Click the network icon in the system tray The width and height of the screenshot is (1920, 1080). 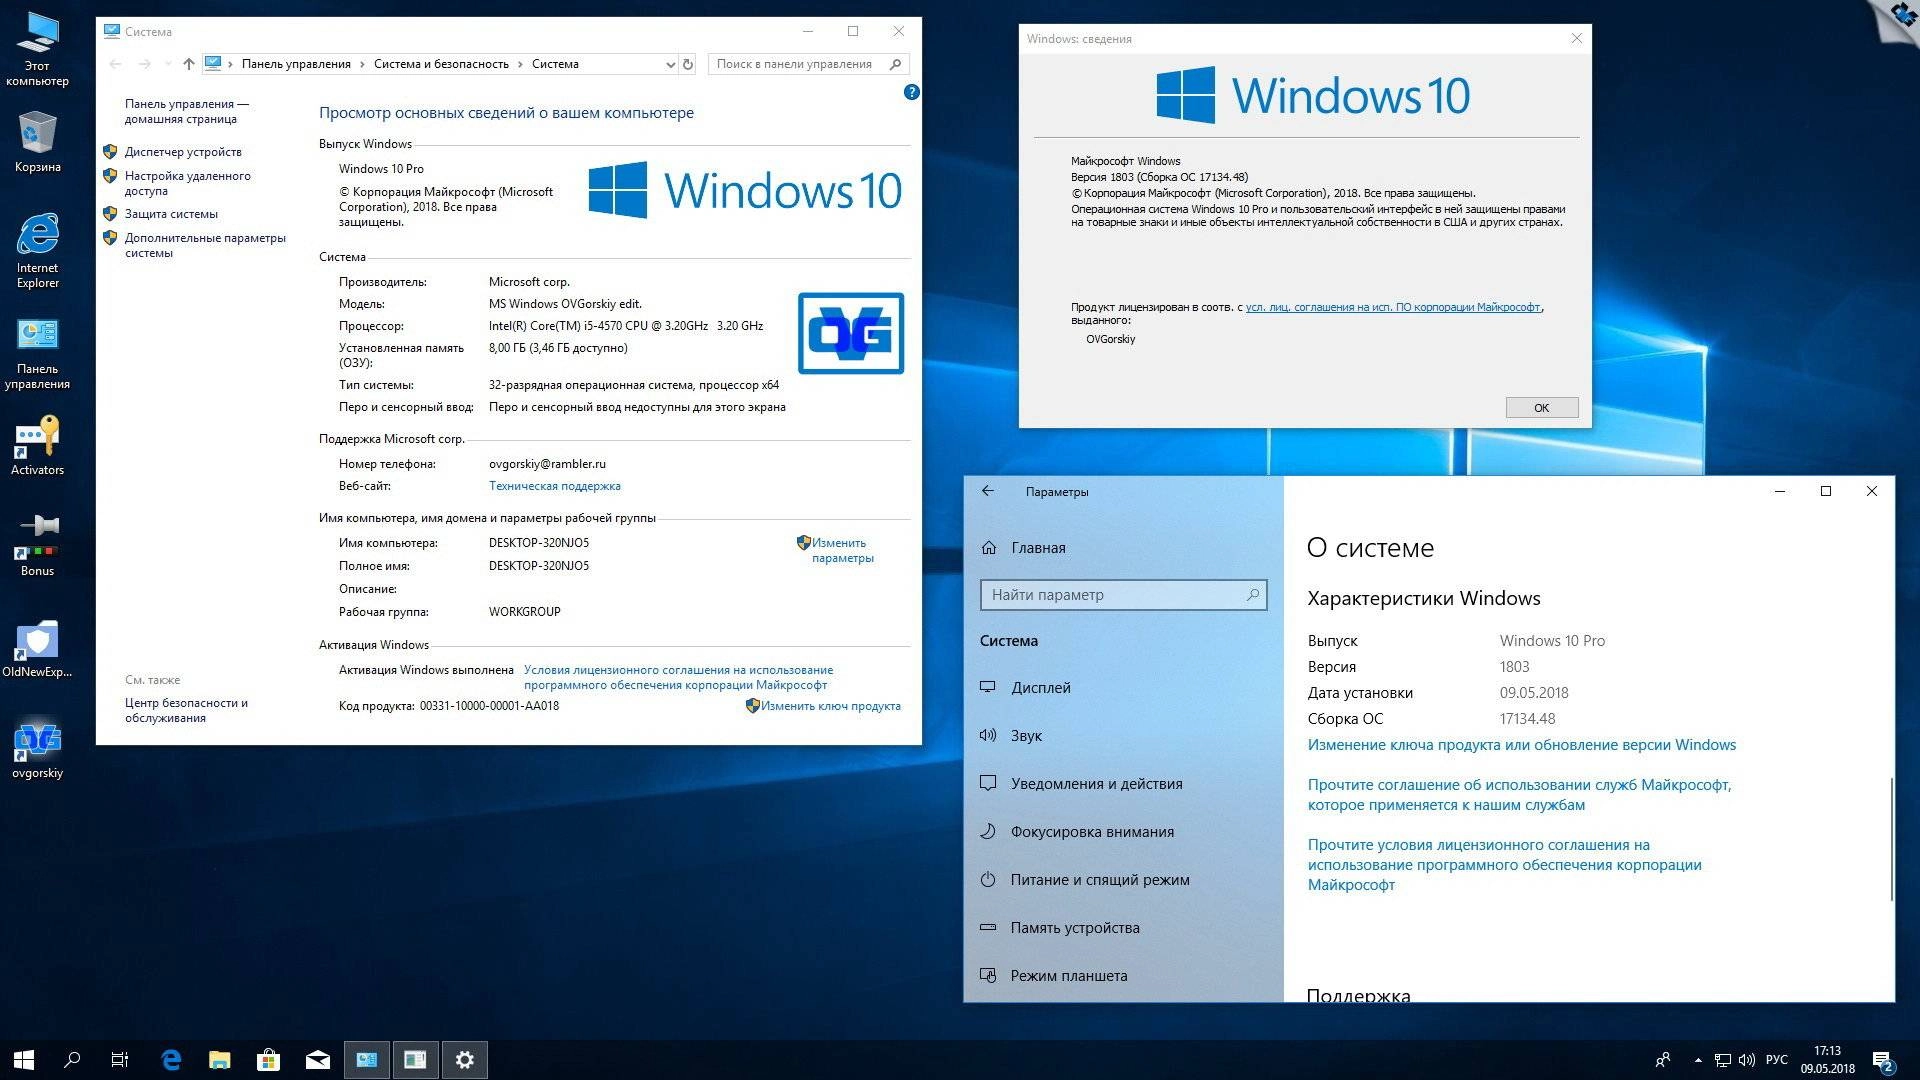1723,1060
